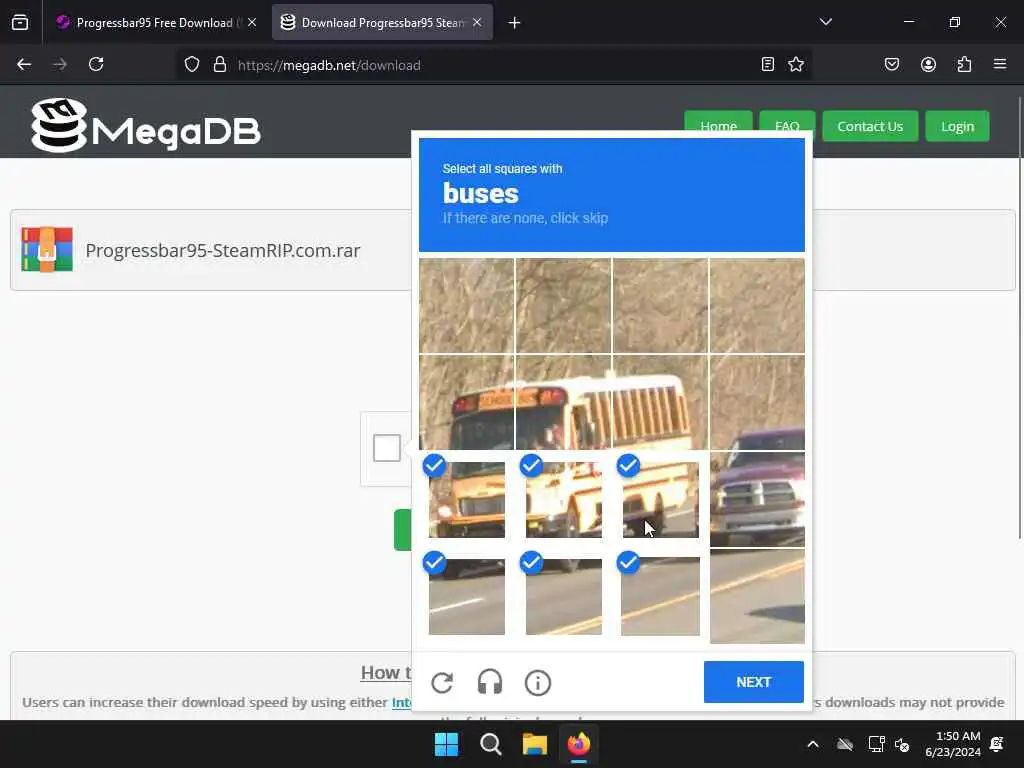Reload the current page
Viewport: 1024px width, 768px height.
(96, 65)
